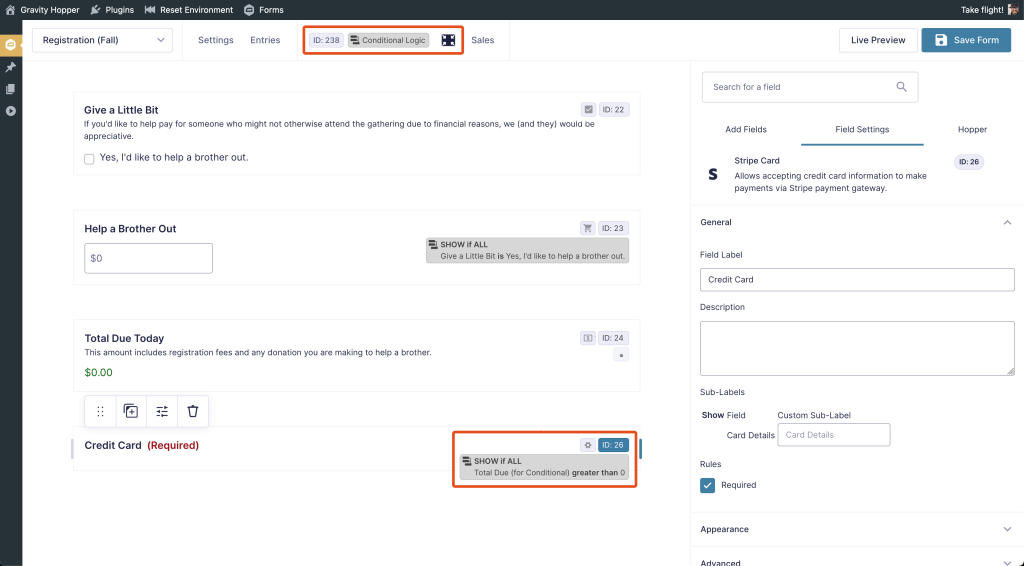Click the total field icon near ID: 24
Image resolution: width=1024 pixels, height=566 pixels.
588,338
